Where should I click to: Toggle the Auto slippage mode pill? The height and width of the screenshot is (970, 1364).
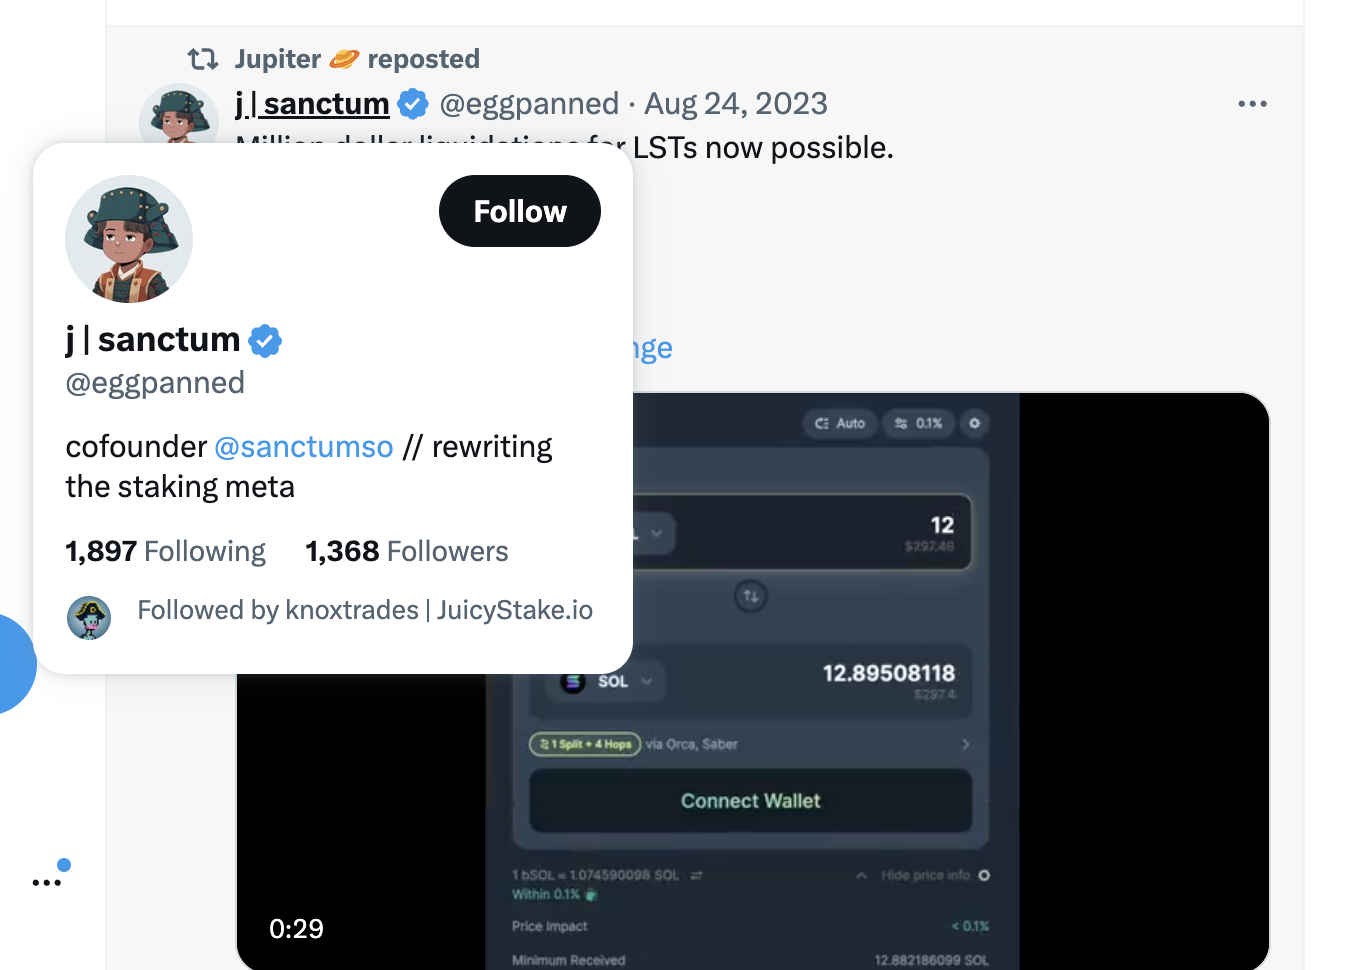tap(840, 423)
